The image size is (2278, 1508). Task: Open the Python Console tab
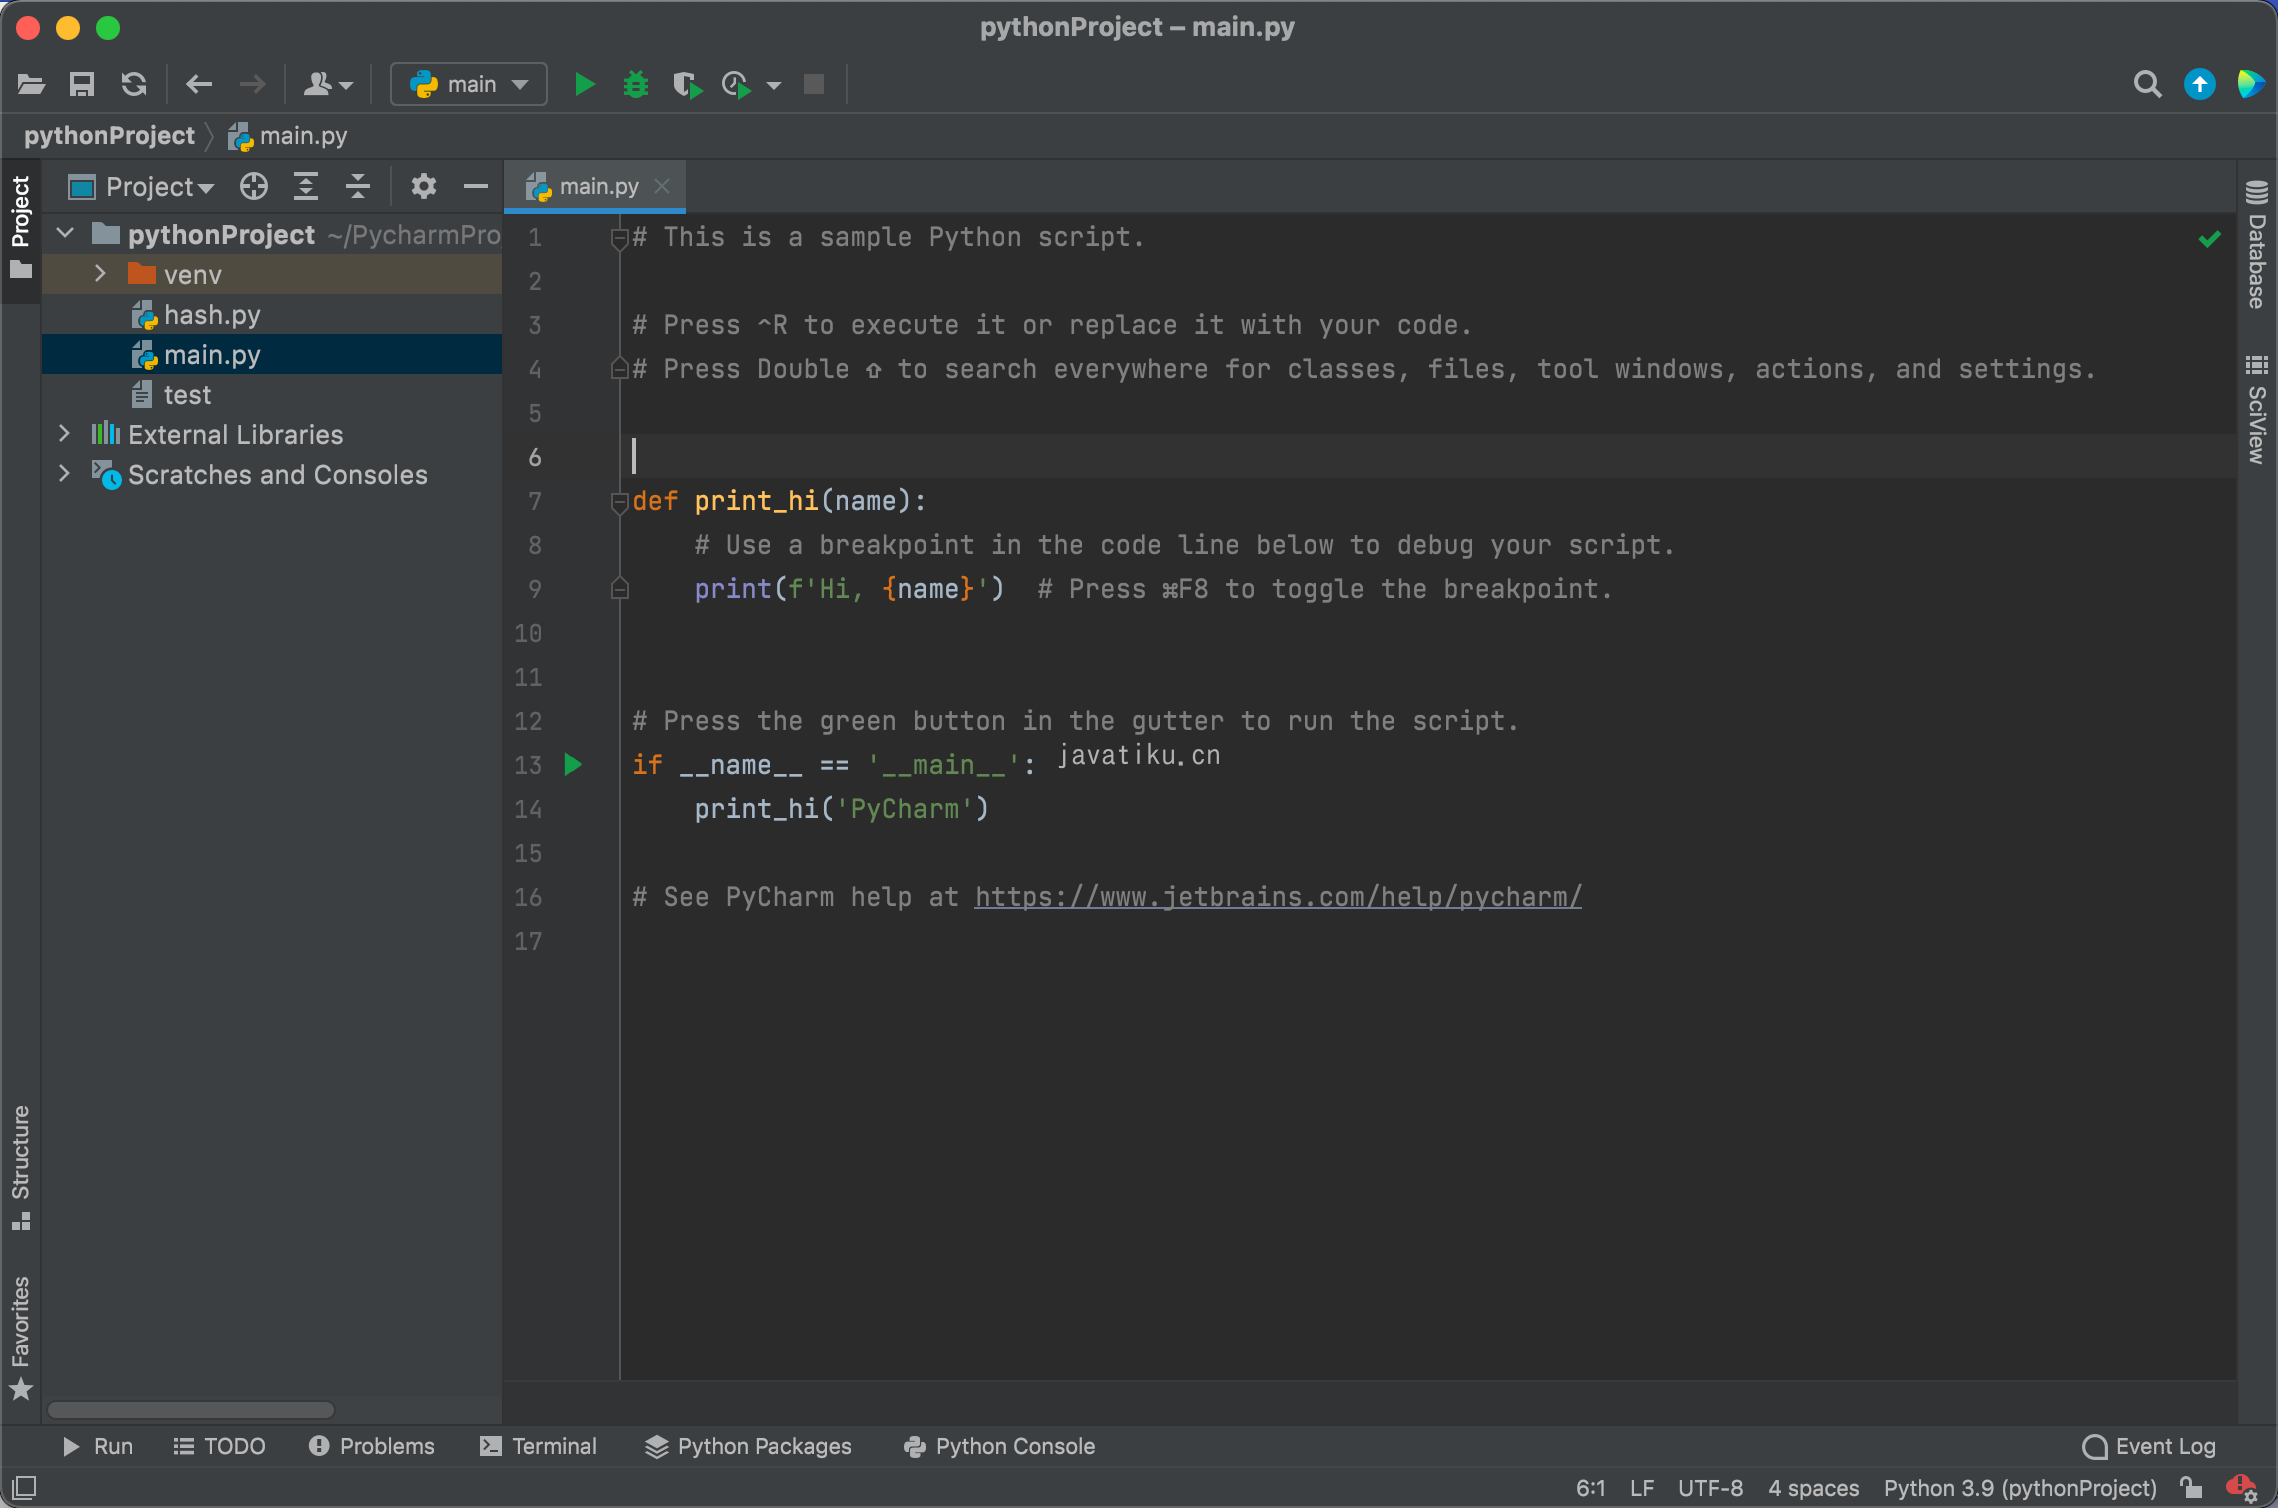[x=1000, y=1447]
